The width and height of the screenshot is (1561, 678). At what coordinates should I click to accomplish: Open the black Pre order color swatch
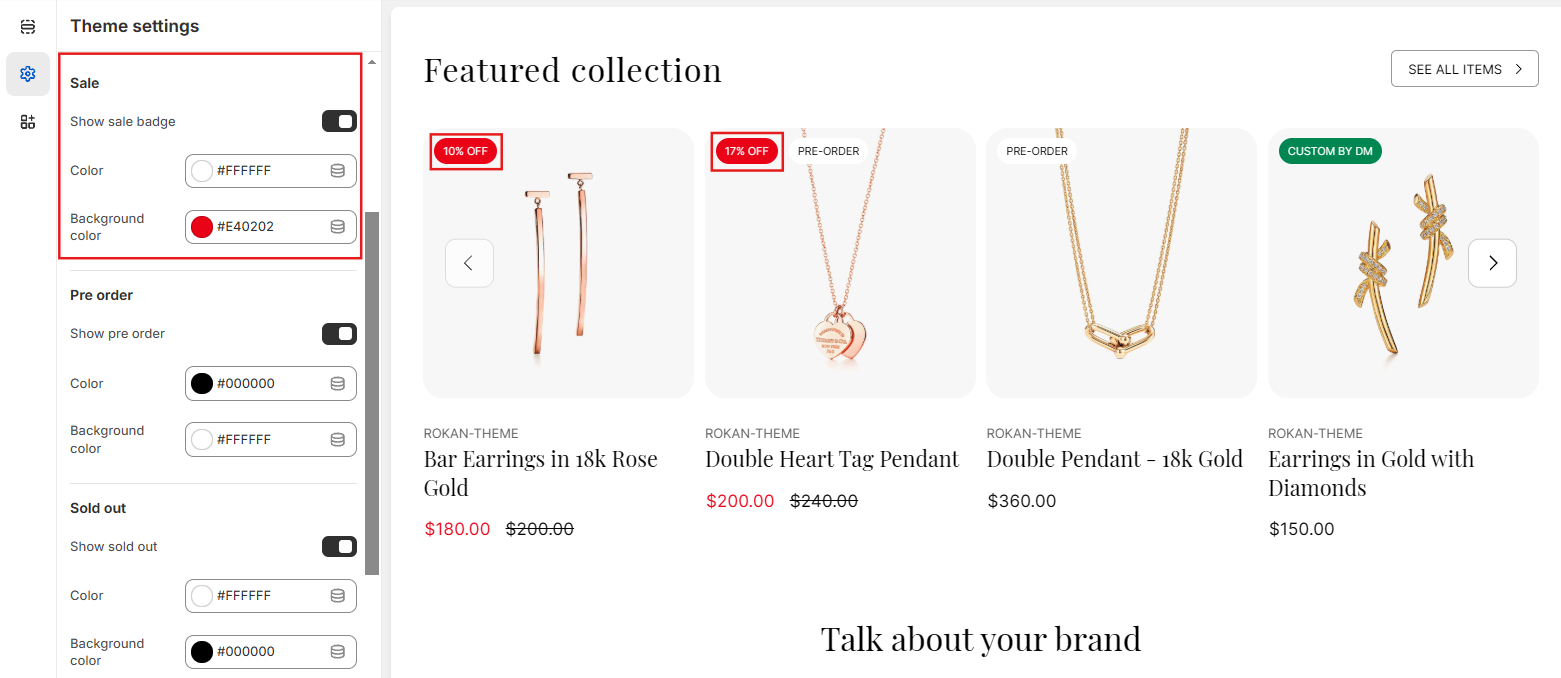202,384
